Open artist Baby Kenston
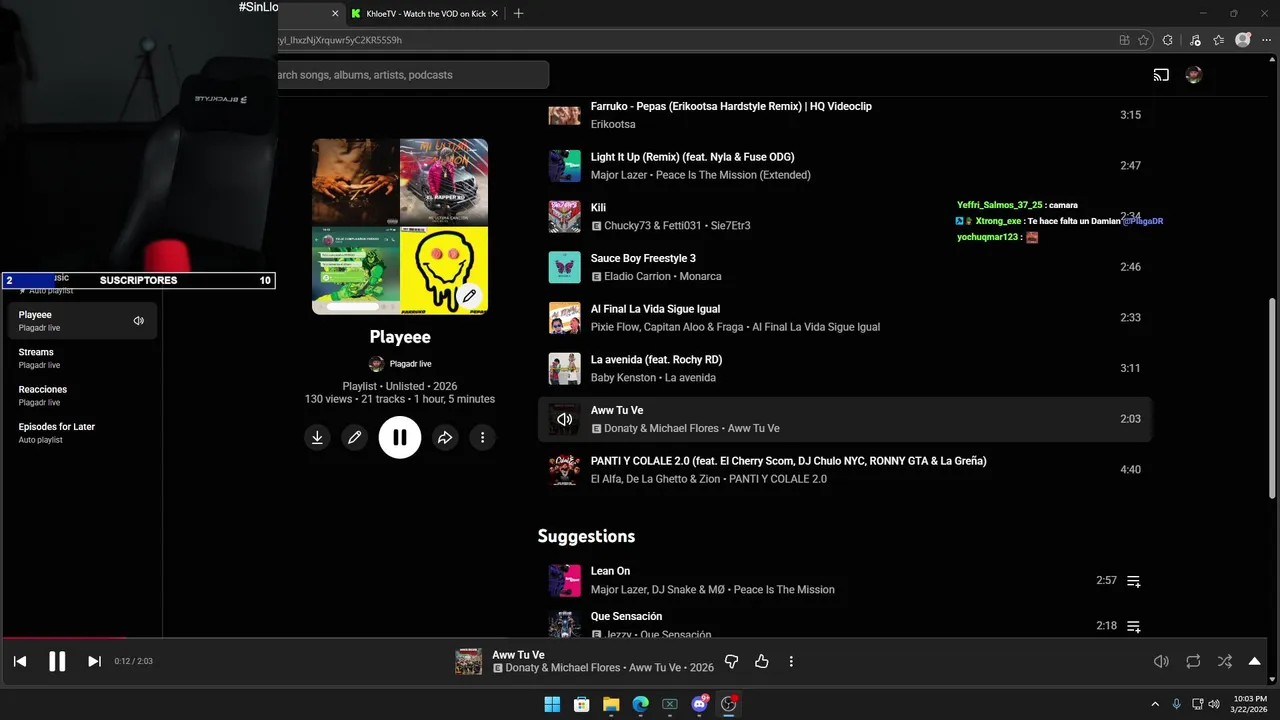This screenshot has height=720, width=1280. [x=623, y=378]
